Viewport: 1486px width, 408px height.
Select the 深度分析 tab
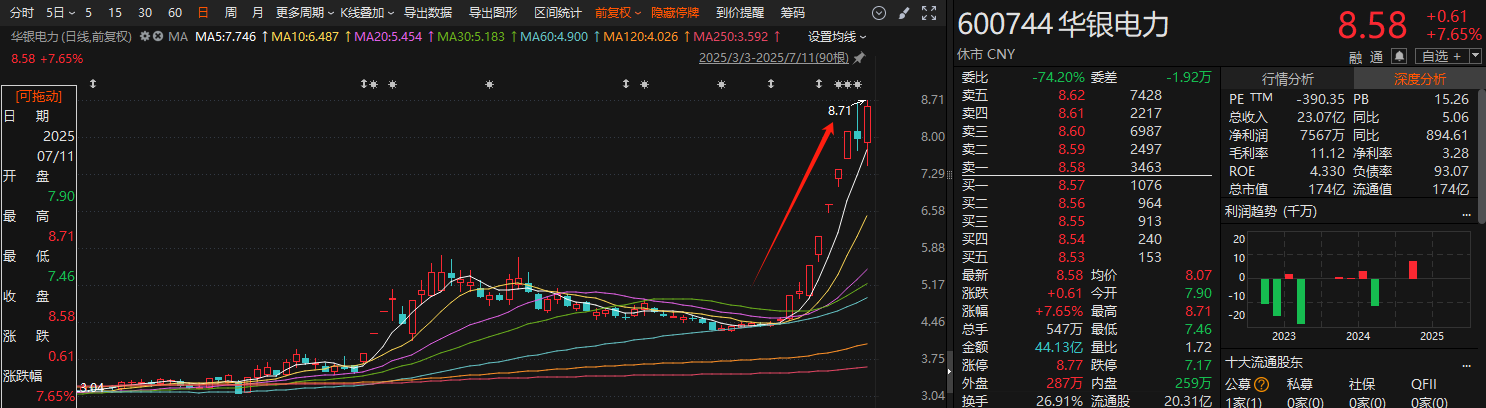(1419, 79)
